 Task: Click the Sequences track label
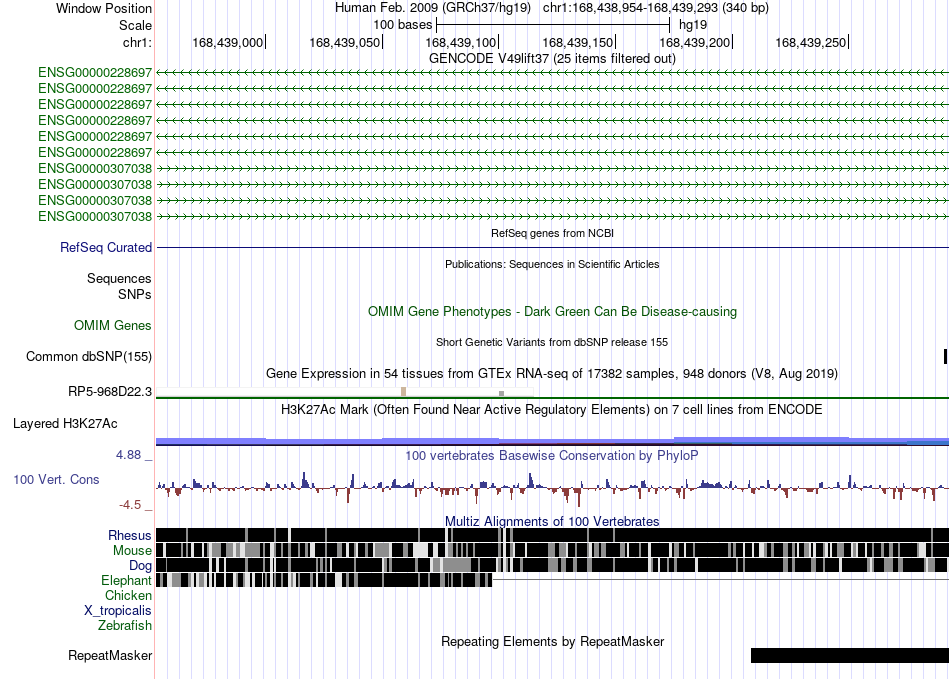[119, 279]
